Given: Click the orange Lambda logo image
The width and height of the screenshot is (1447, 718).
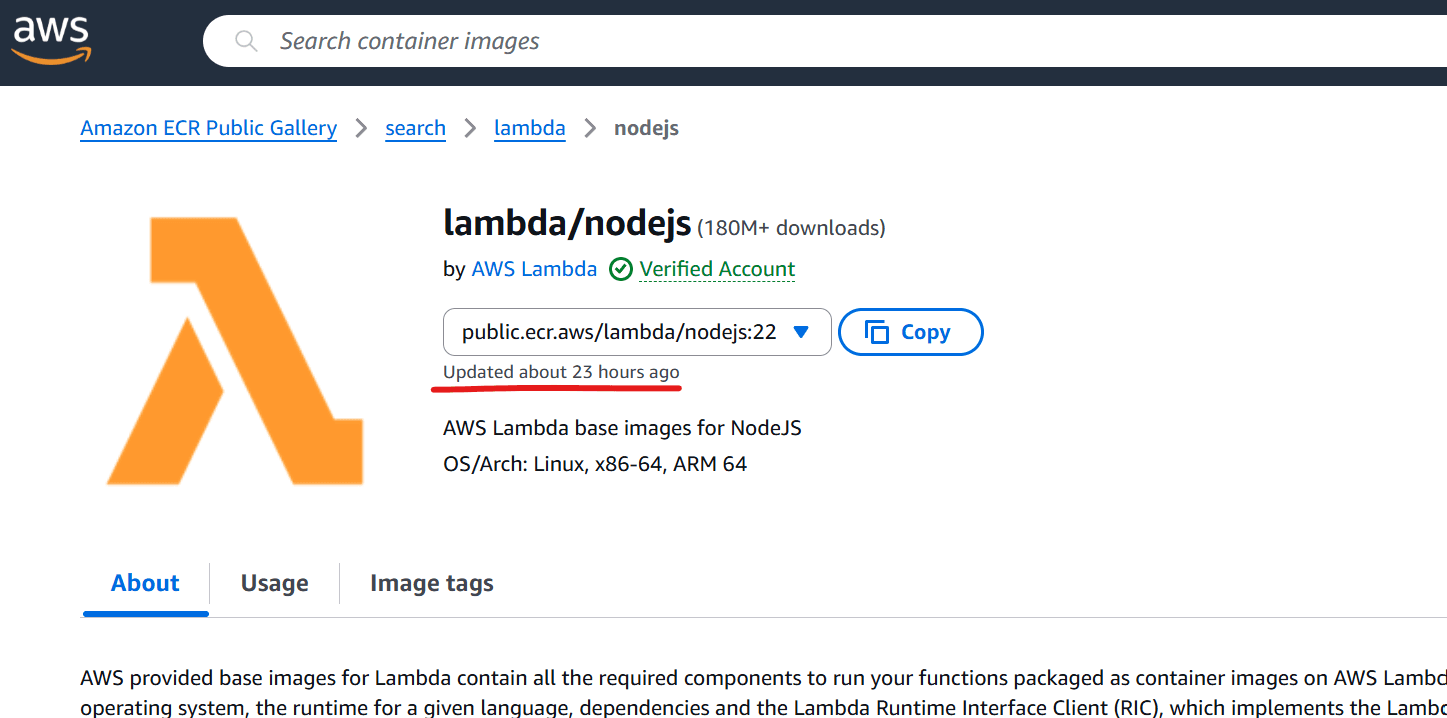Looking at the screenshot, I should (235, 350).
